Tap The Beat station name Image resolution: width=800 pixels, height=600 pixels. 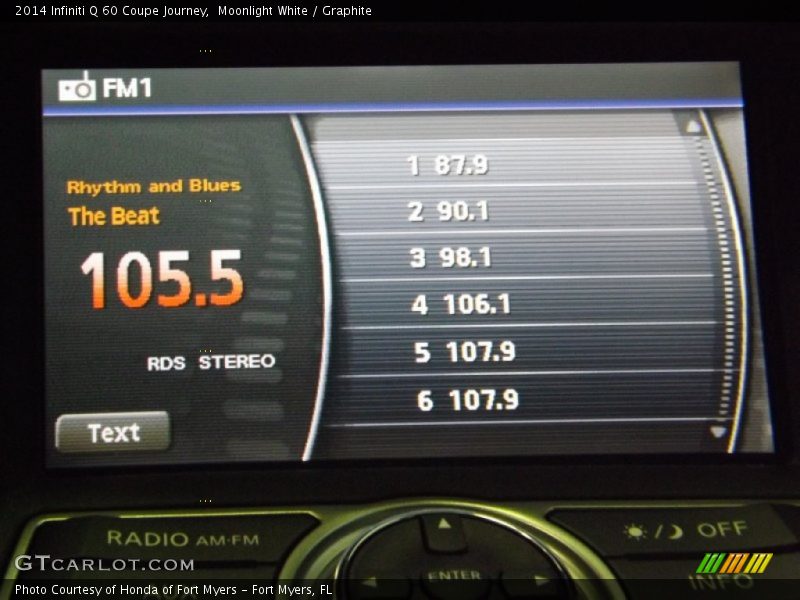click(x=114, y=216)
